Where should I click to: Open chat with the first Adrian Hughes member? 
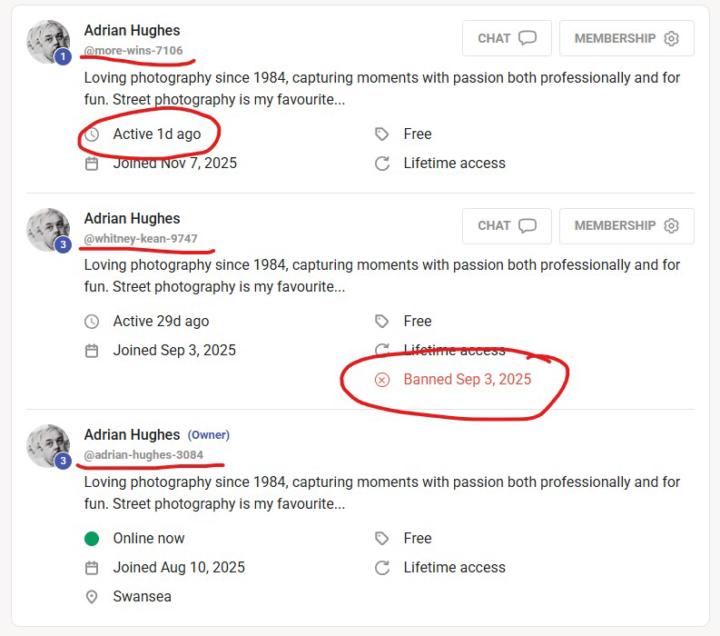pos(506,38)
